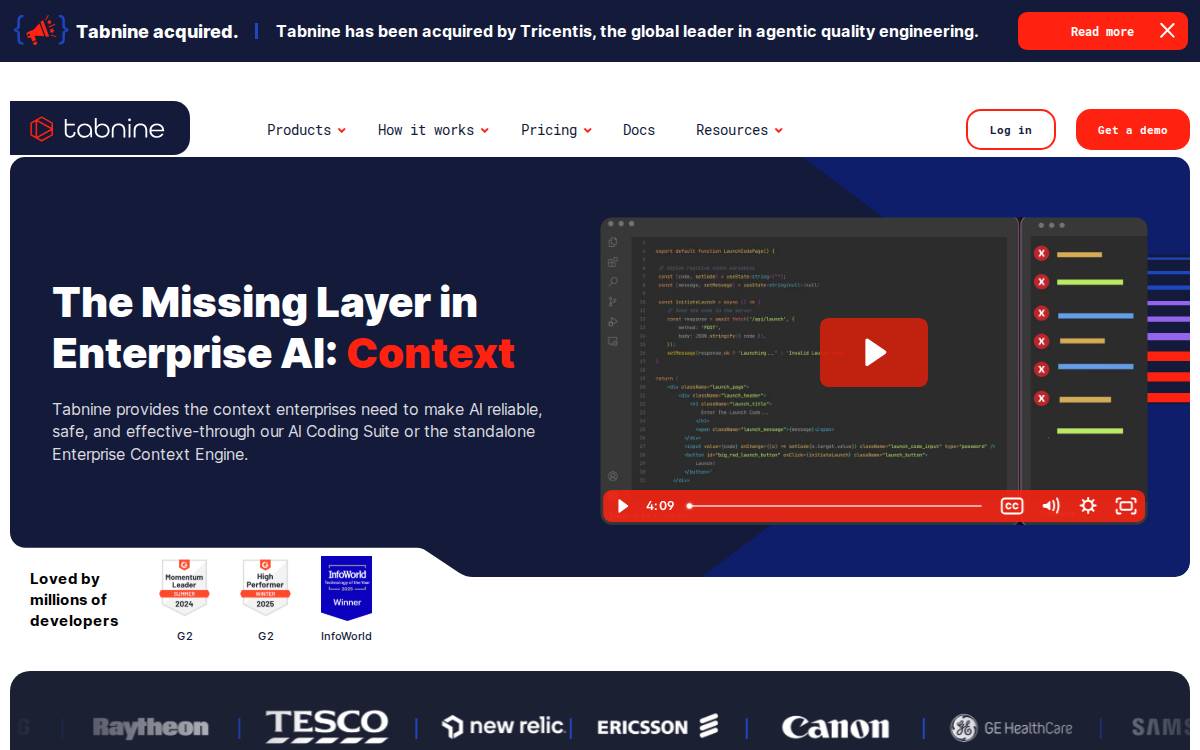Viewport: 1200px width, 750px height.
Task: Expand the Products dropdown chevron
Action: point(341,131)
